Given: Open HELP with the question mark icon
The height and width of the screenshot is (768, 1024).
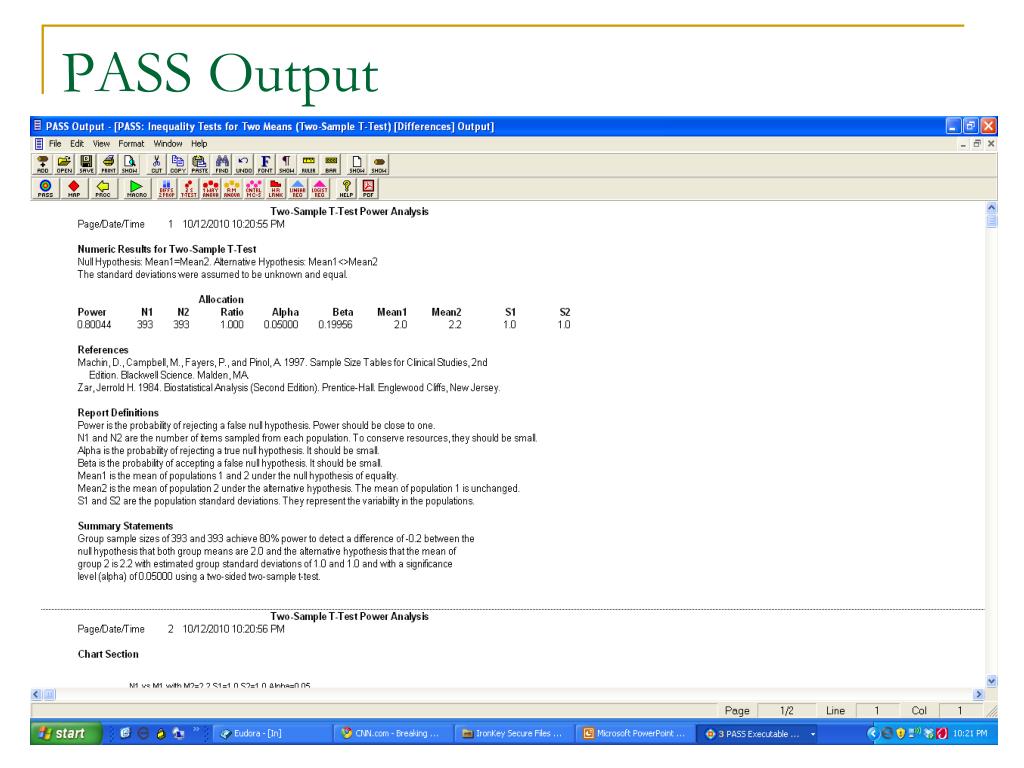Looking at the screenshot, I should (x=346, y=188).
